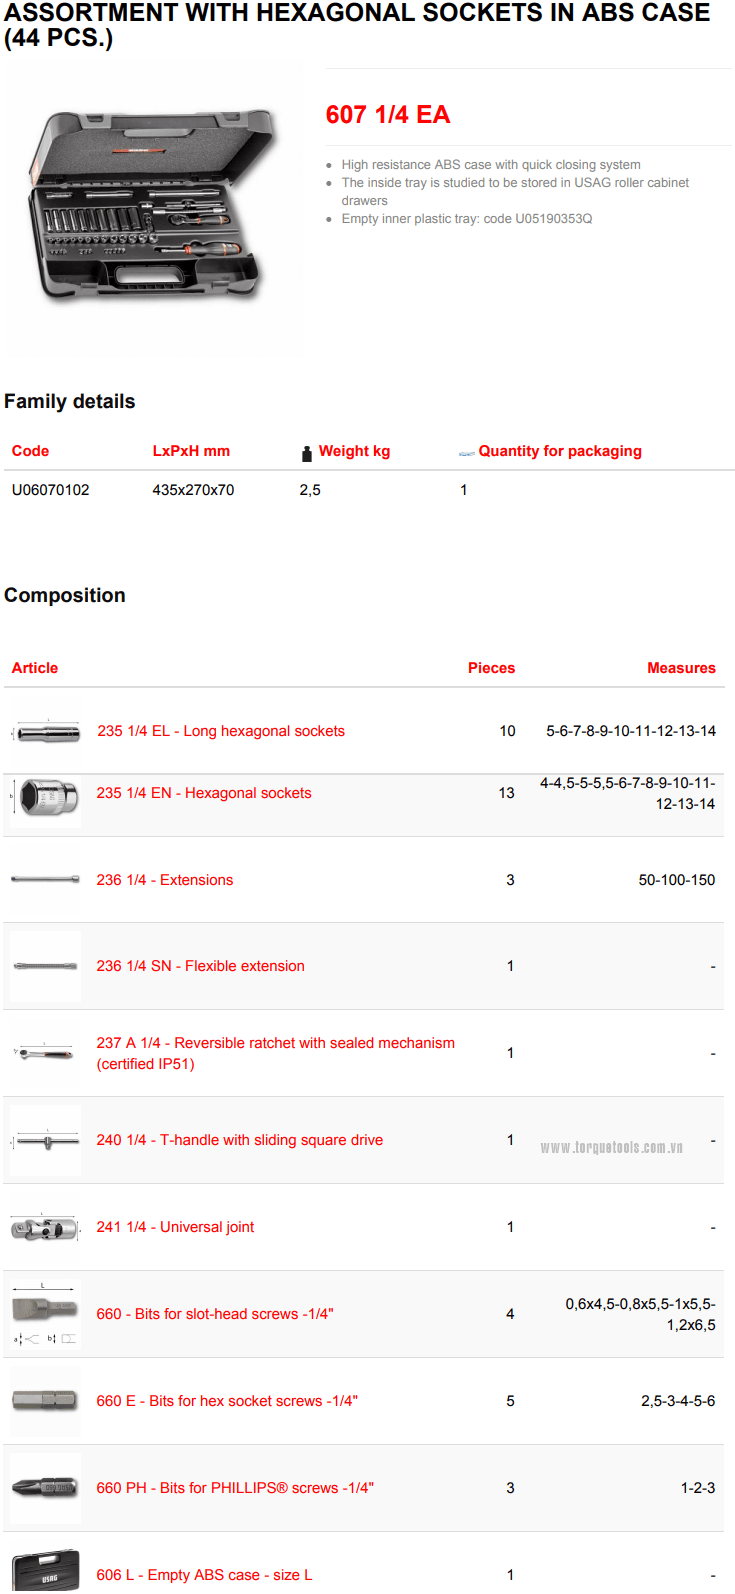
Task: Click the hexagonal socket thumbnail image
Action: (x=47, y=797)
